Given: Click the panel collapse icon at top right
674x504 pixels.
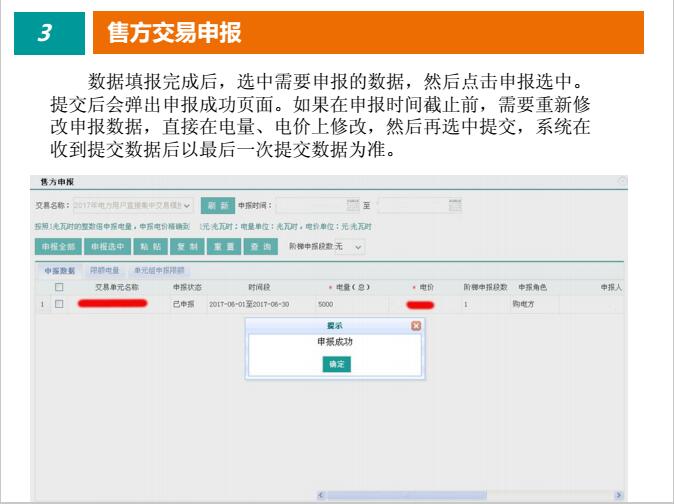Looking at the screenshot, I should (x=622, y=181).
